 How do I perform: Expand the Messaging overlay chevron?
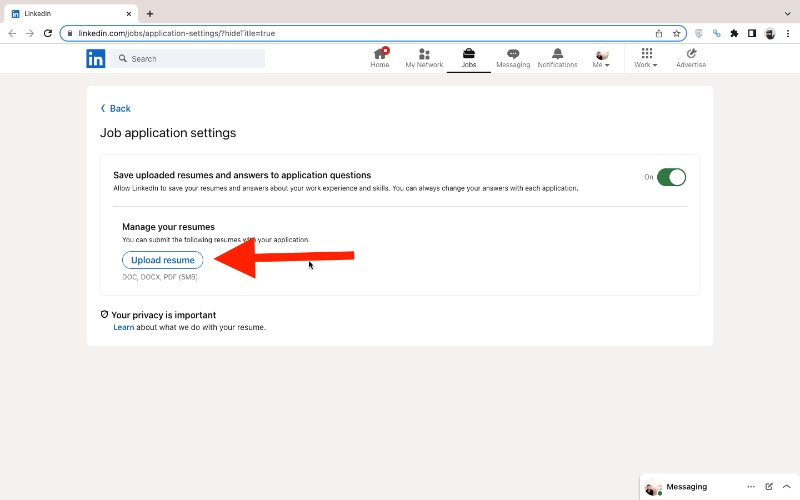click(787, 487)
